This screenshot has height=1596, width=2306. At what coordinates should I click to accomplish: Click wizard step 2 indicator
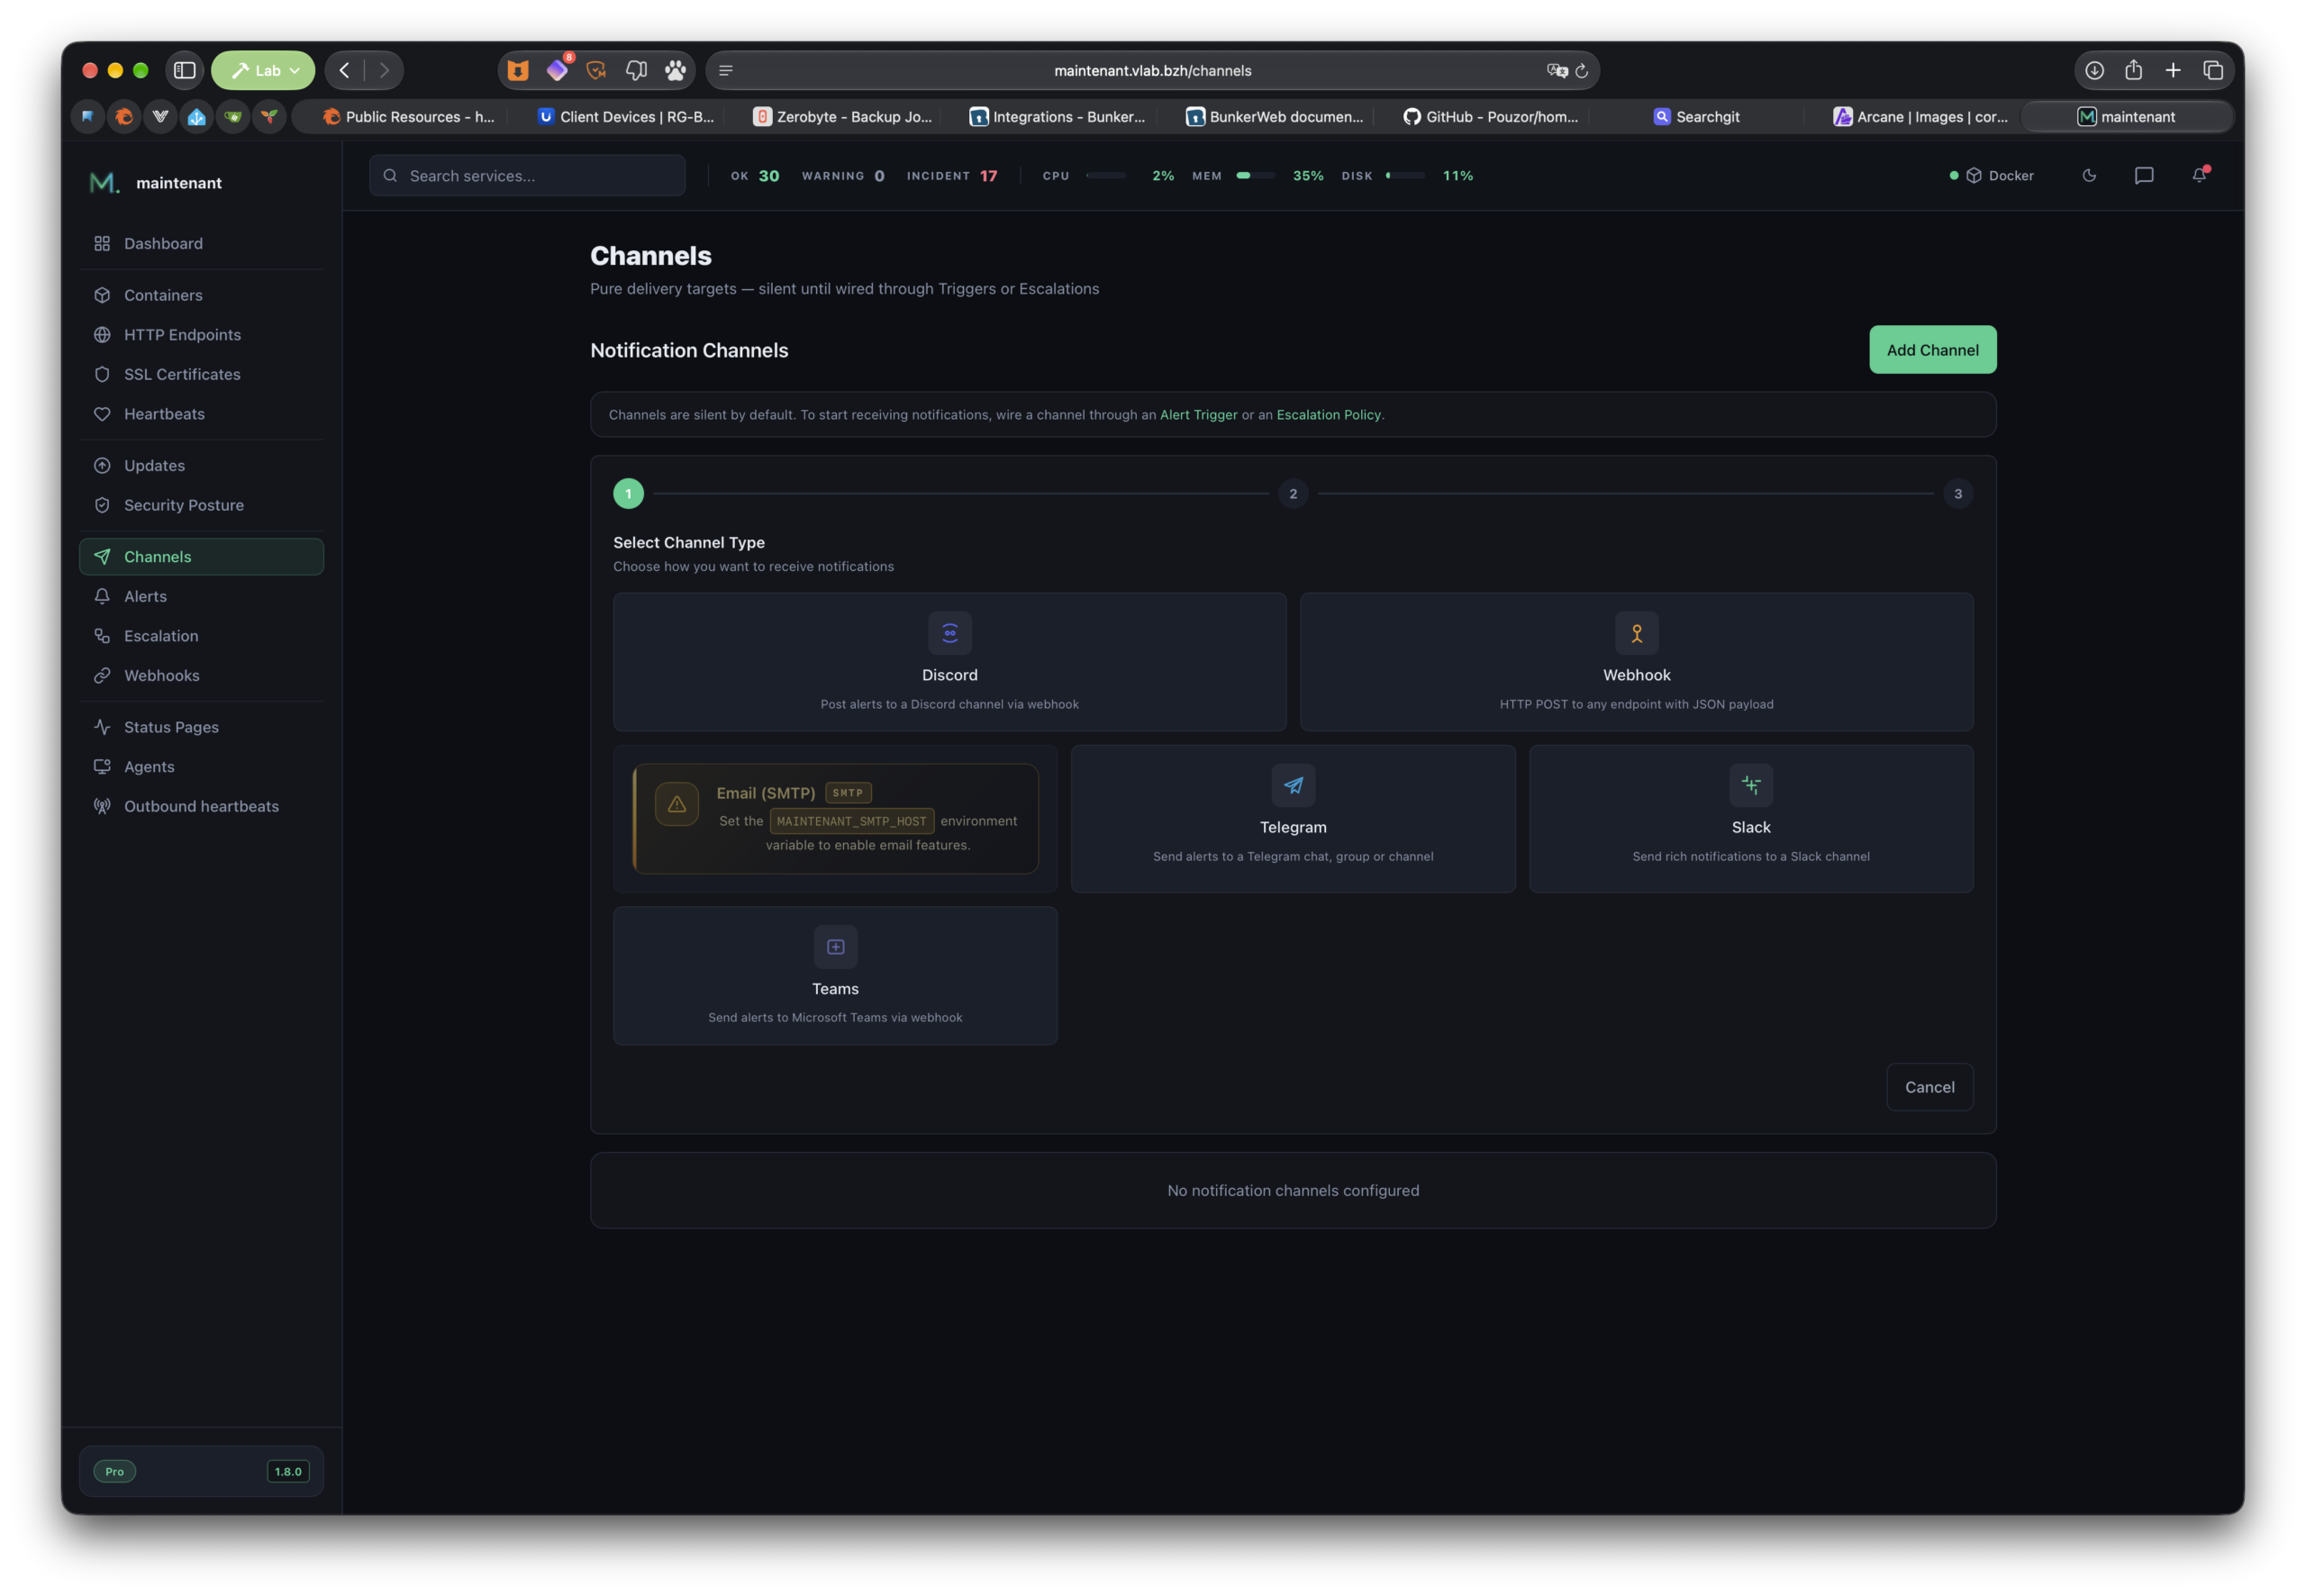1292,493
